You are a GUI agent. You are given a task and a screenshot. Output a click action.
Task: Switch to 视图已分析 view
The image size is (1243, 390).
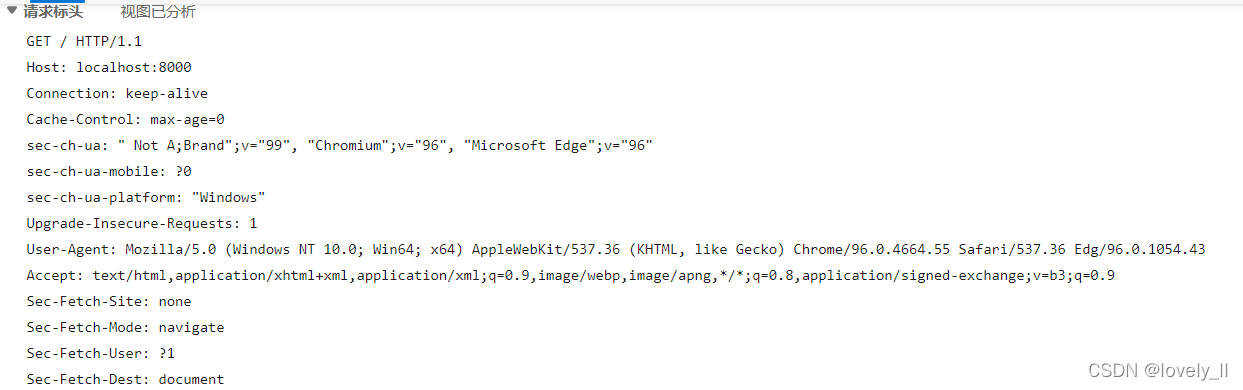tap(158, 12)
